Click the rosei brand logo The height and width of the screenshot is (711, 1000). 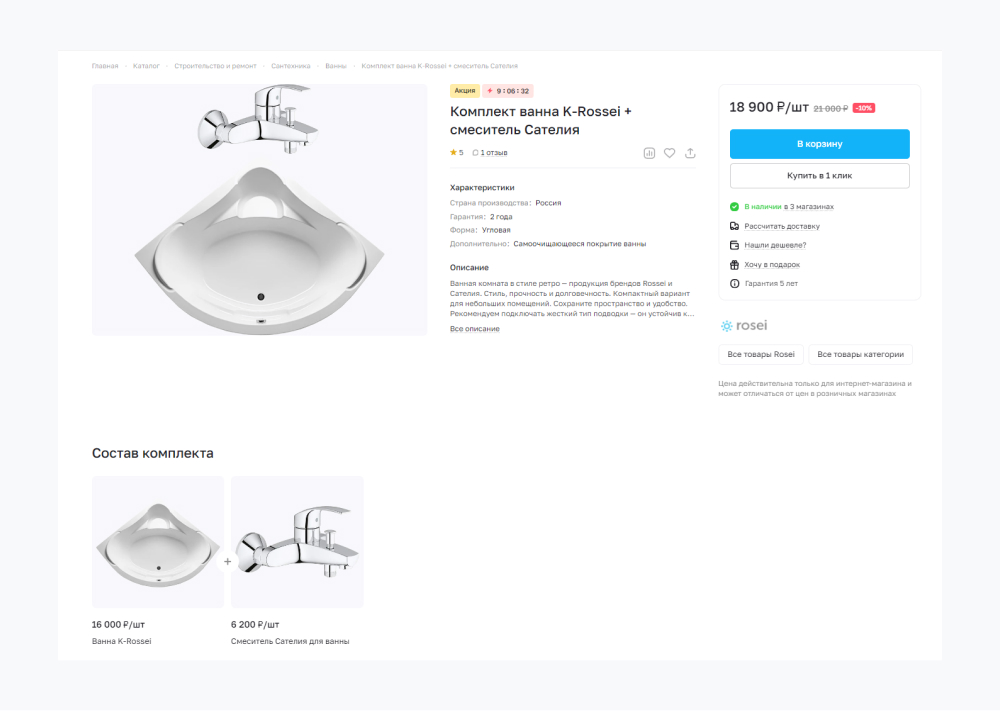(743, 326)
